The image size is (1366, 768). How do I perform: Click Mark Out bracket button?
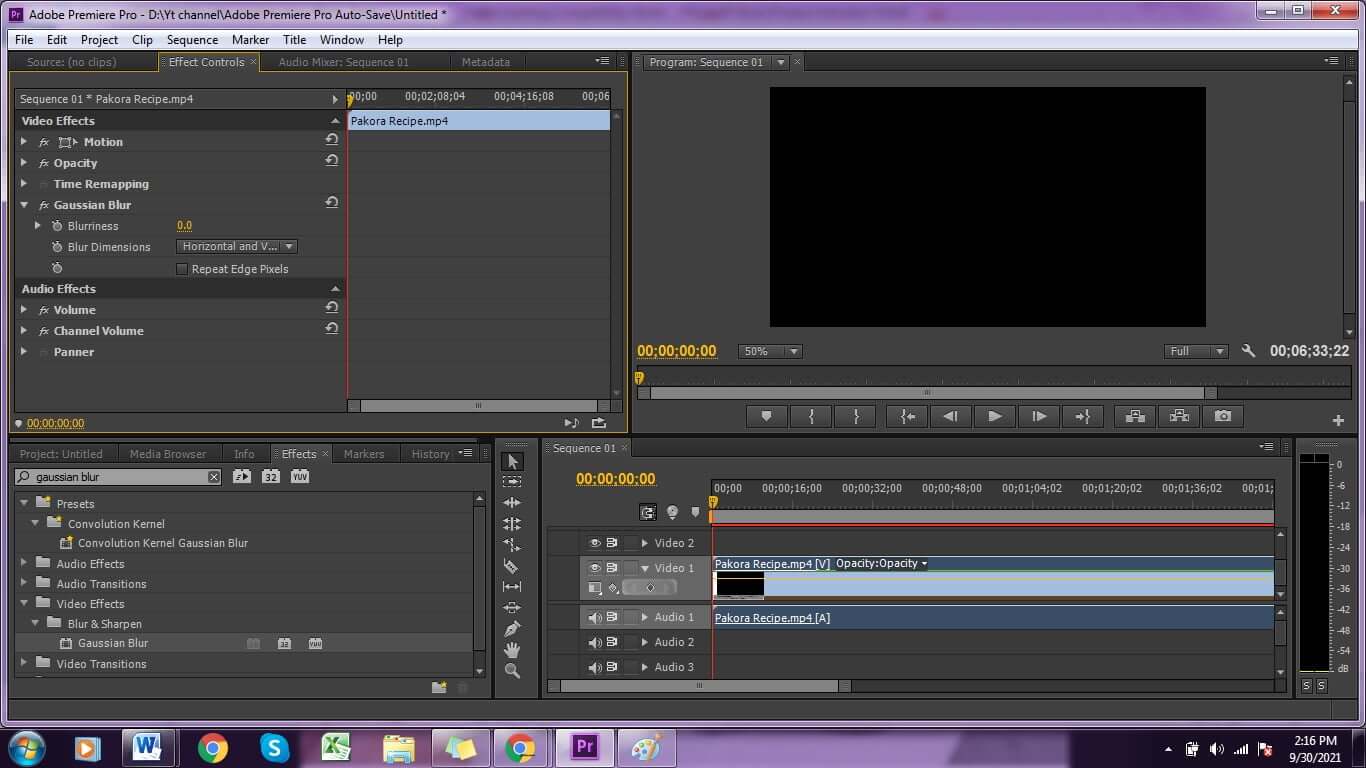point(855,416)
